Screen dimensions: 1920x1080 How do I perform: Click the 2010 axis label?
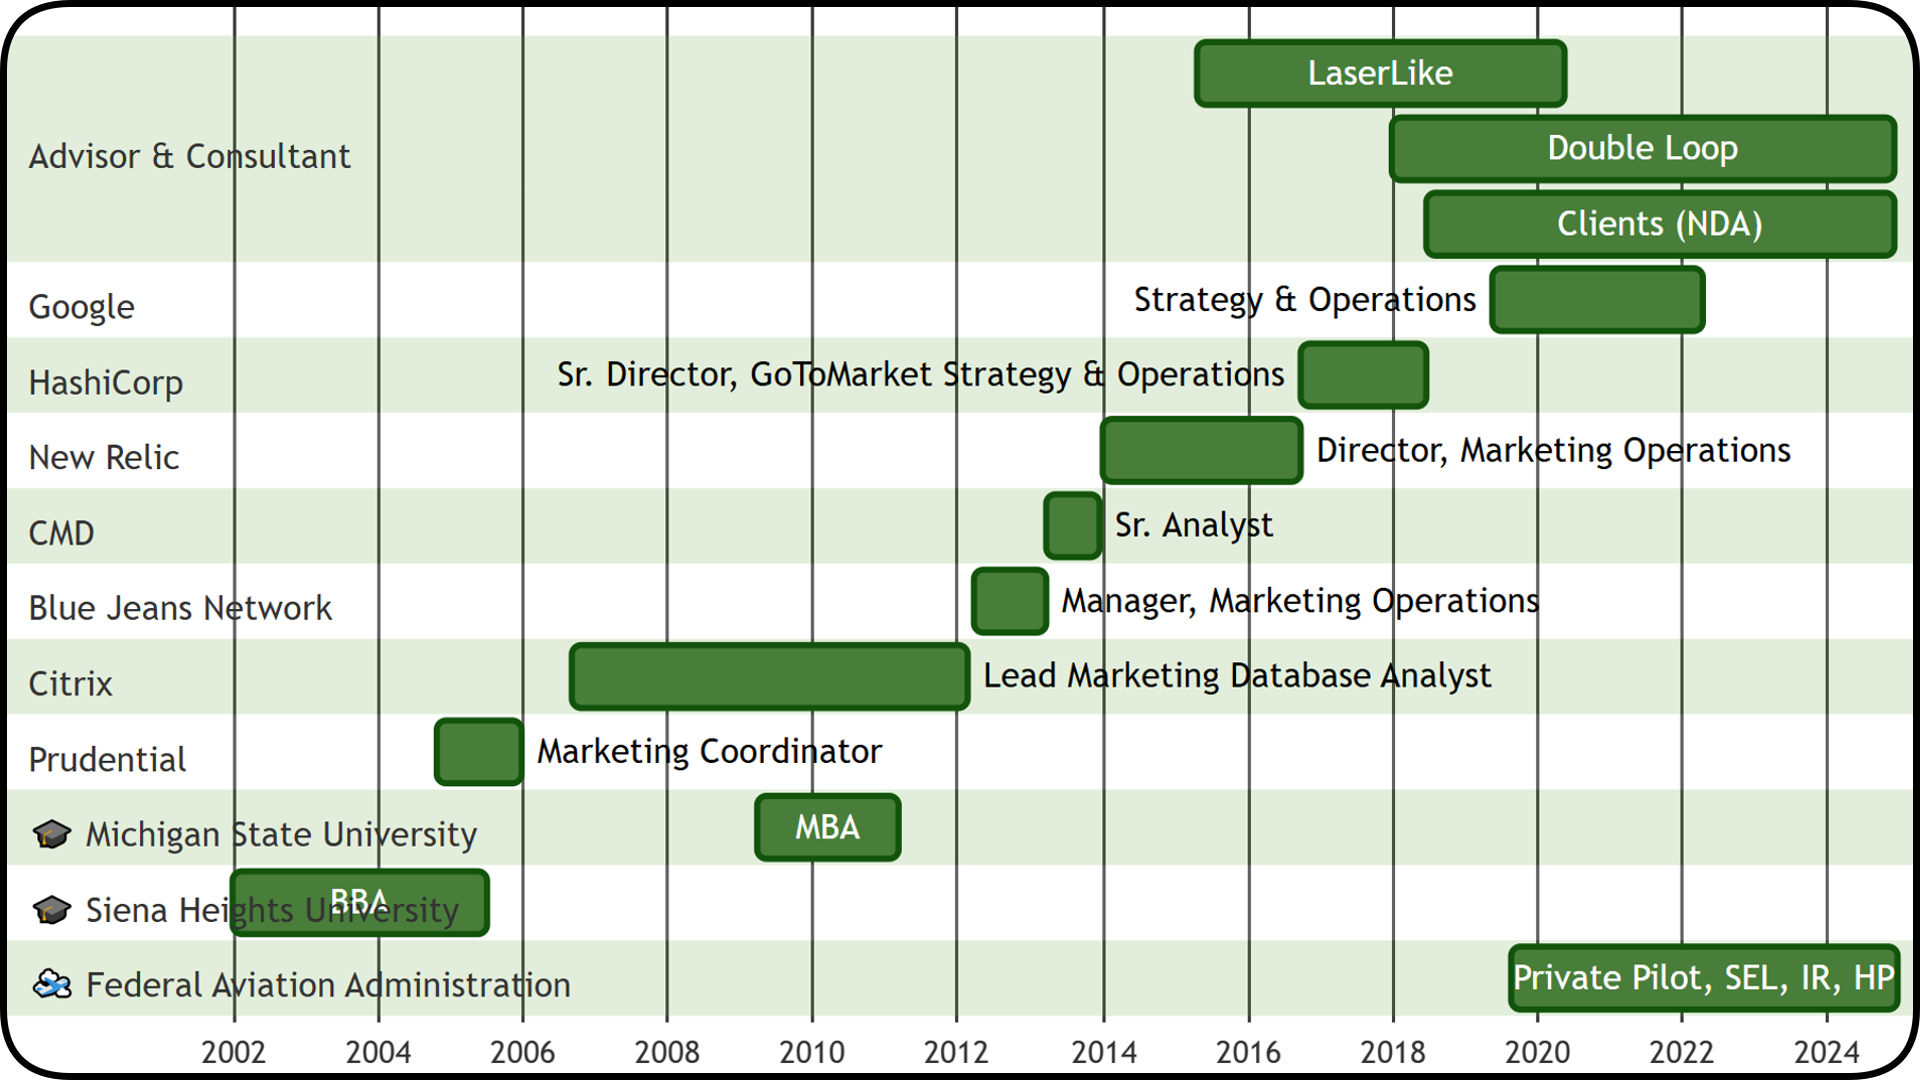(x=812, y=1053)
